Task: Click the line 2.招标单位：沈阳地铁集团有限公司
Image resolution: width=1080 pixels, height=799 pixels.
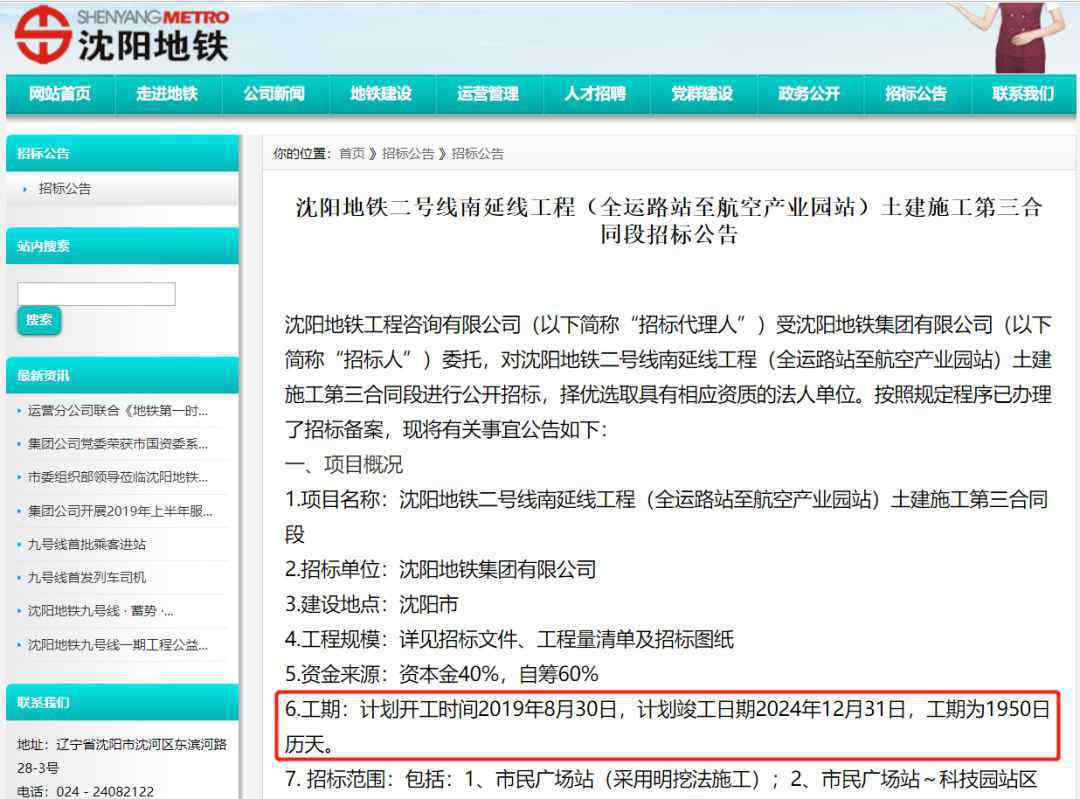Action: point(441,570)
